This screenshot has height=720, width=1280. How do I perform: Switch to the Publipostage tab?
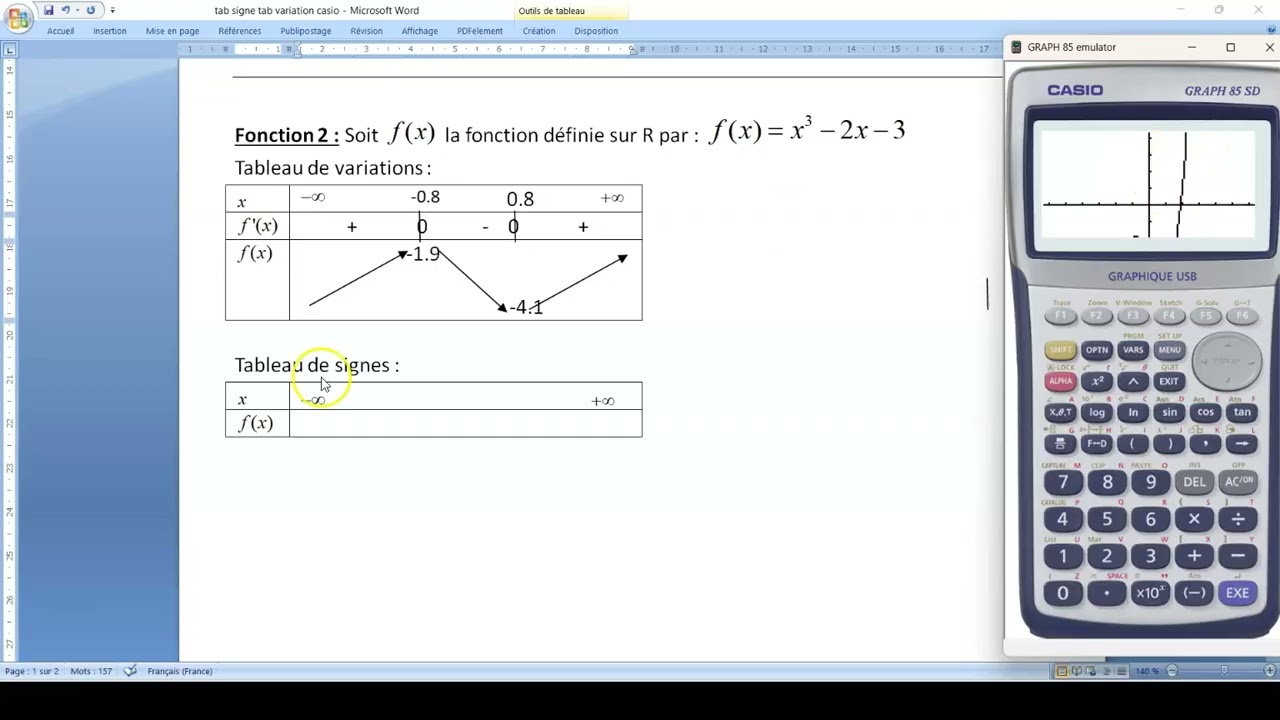pyautogui.click(x=306, y=31)
